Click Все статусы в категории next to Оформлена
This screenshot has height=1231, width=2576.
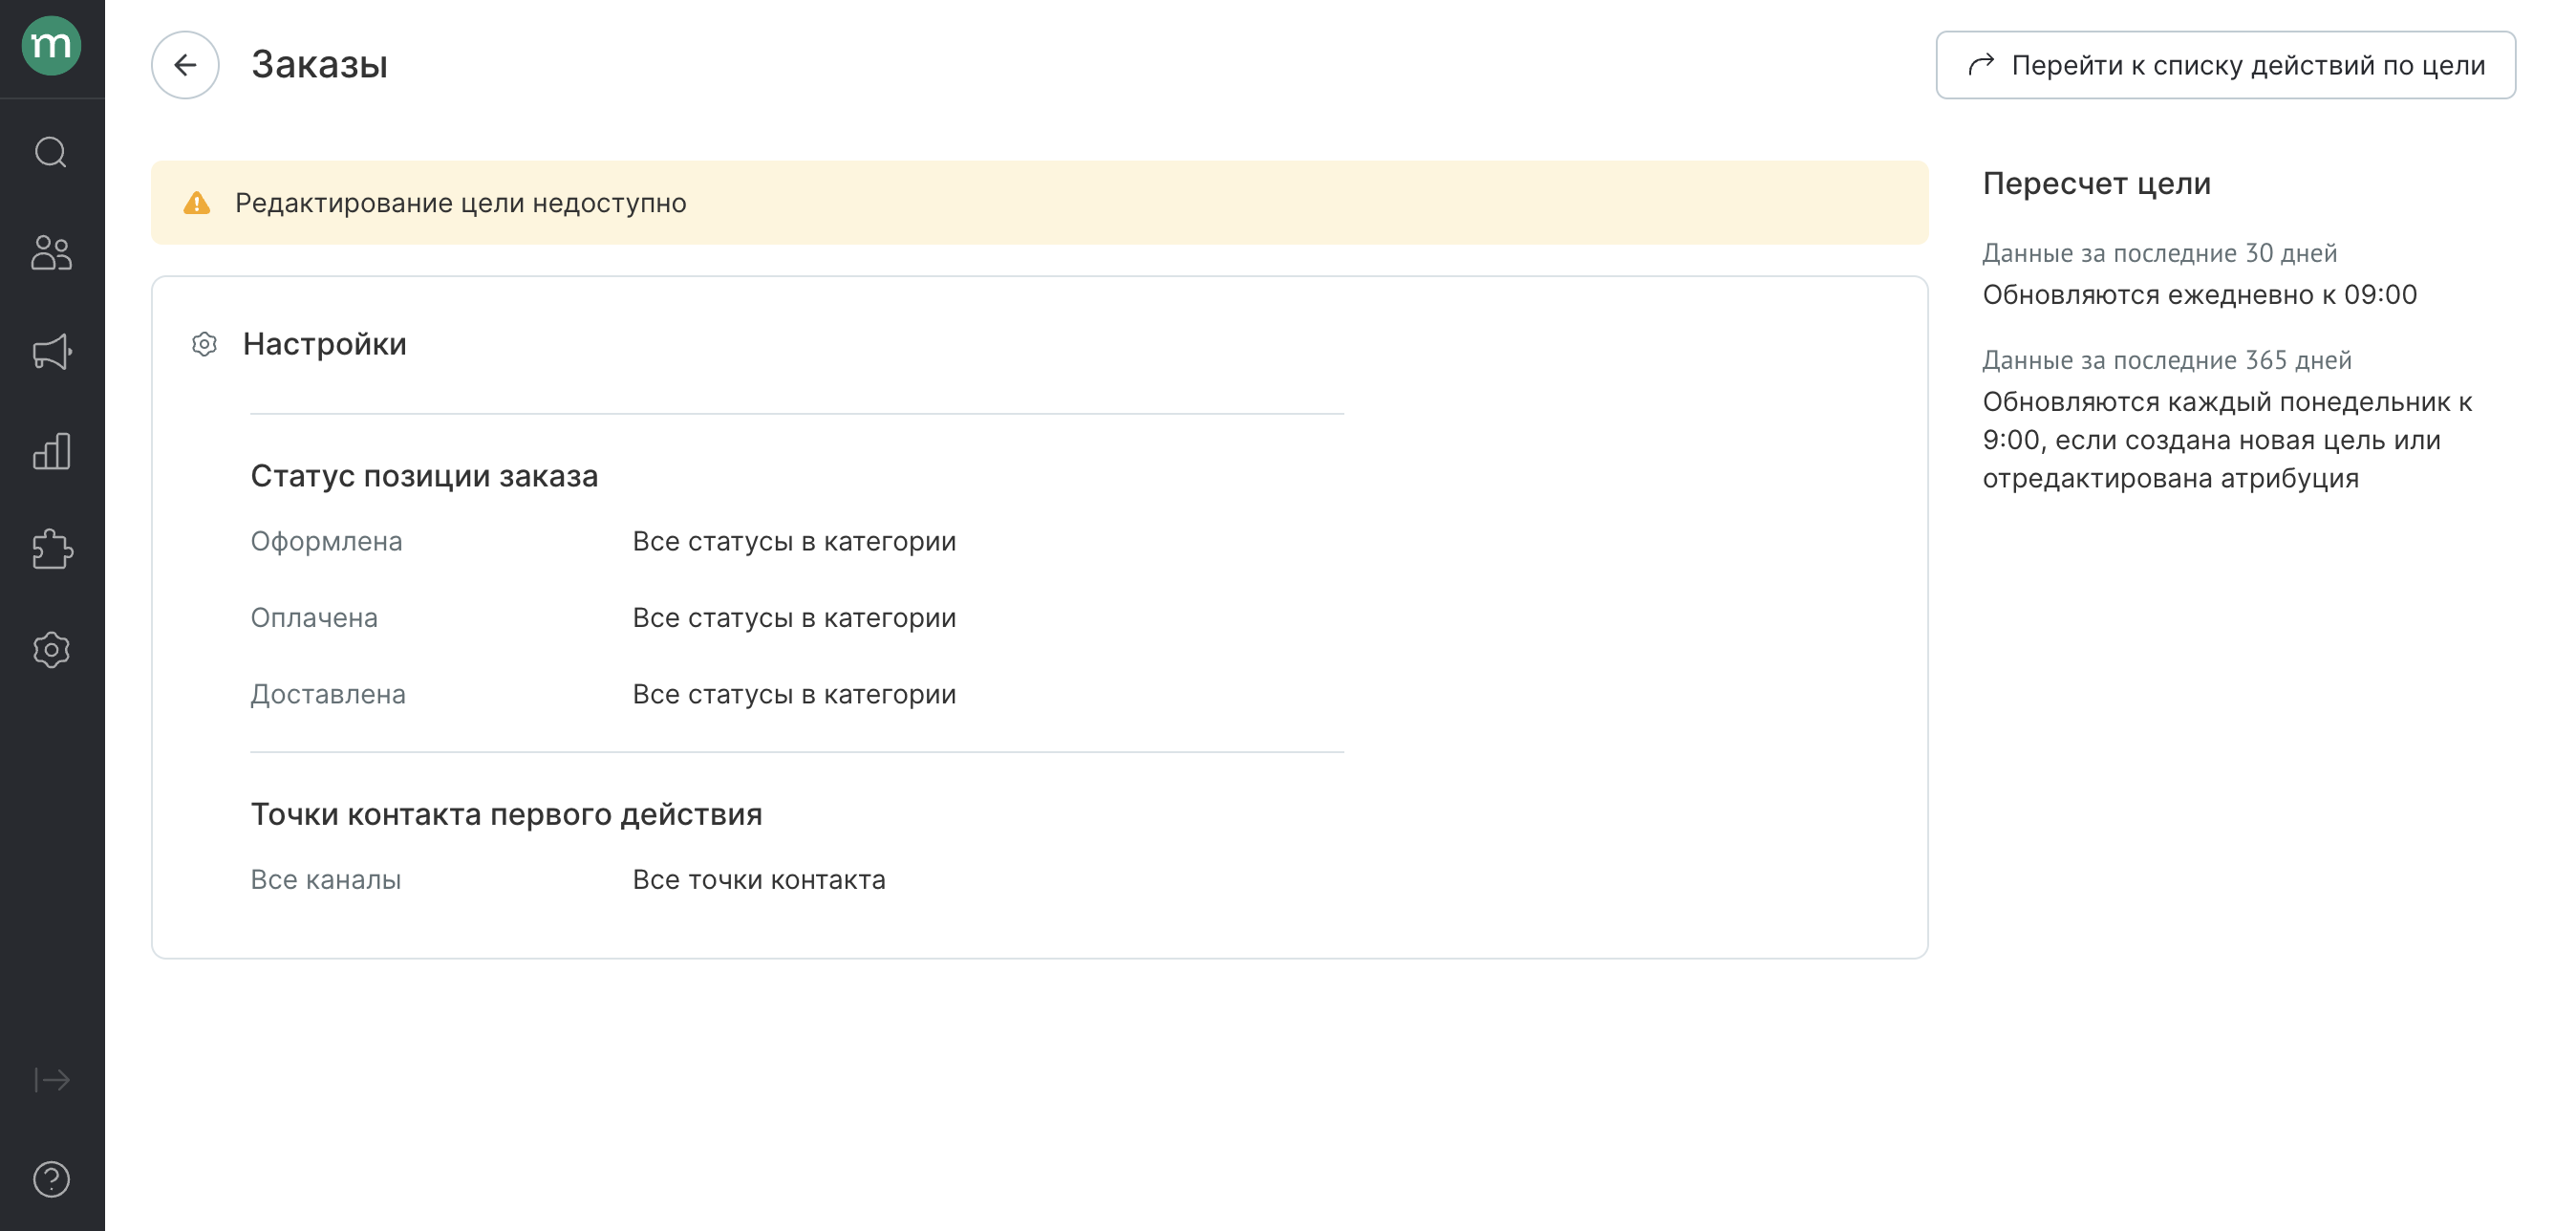point(794,541)
